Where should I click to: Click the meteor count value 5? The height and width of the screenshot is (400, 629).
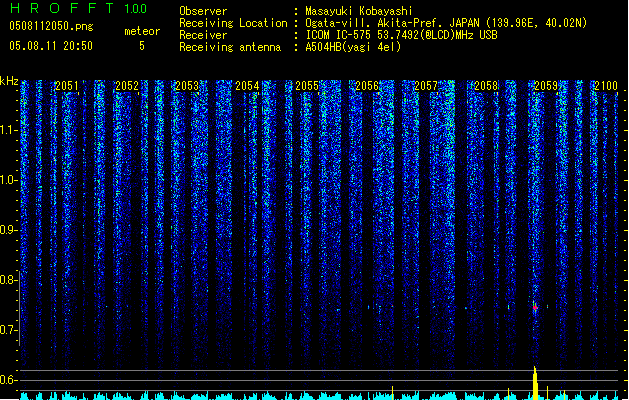click(142, 46)
